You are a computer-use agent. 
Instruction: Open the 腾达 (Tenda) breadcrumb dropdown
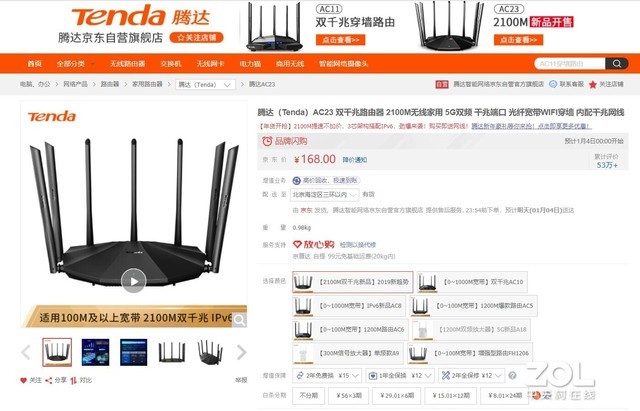coord(205,84)
